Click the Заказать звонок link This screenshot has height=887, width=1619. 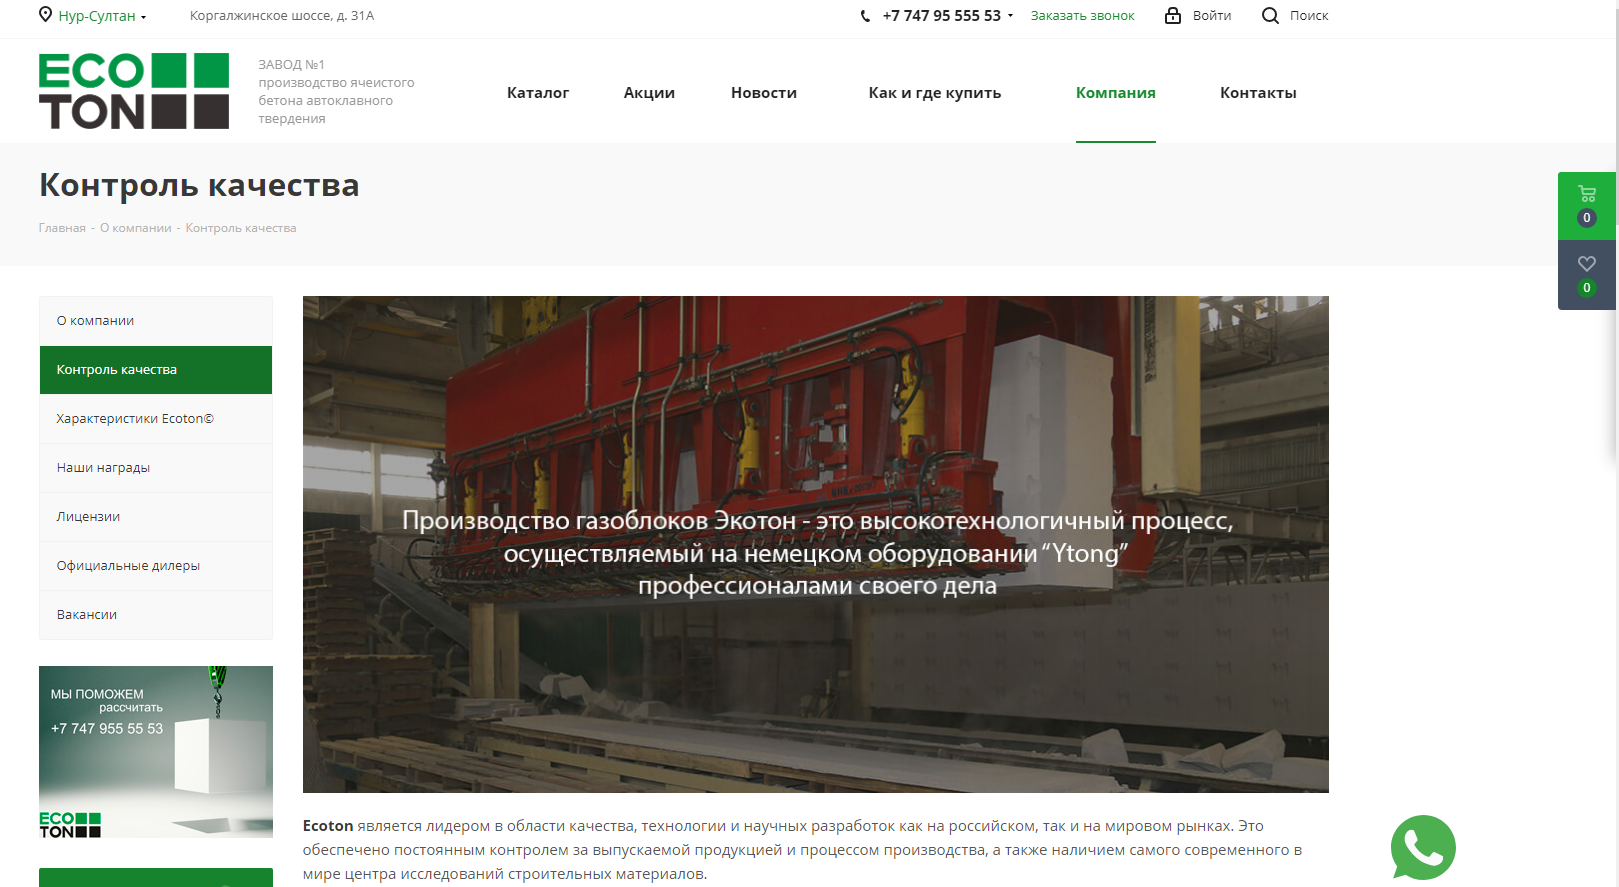pos(1083,16)
